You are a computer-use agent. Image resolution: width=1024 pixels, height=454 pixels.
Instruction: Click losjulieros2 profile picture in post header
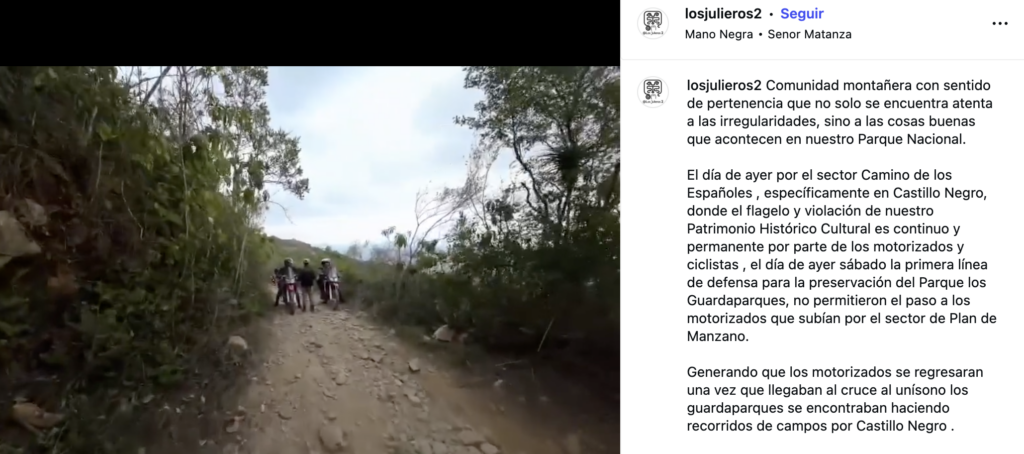(652, 23)
